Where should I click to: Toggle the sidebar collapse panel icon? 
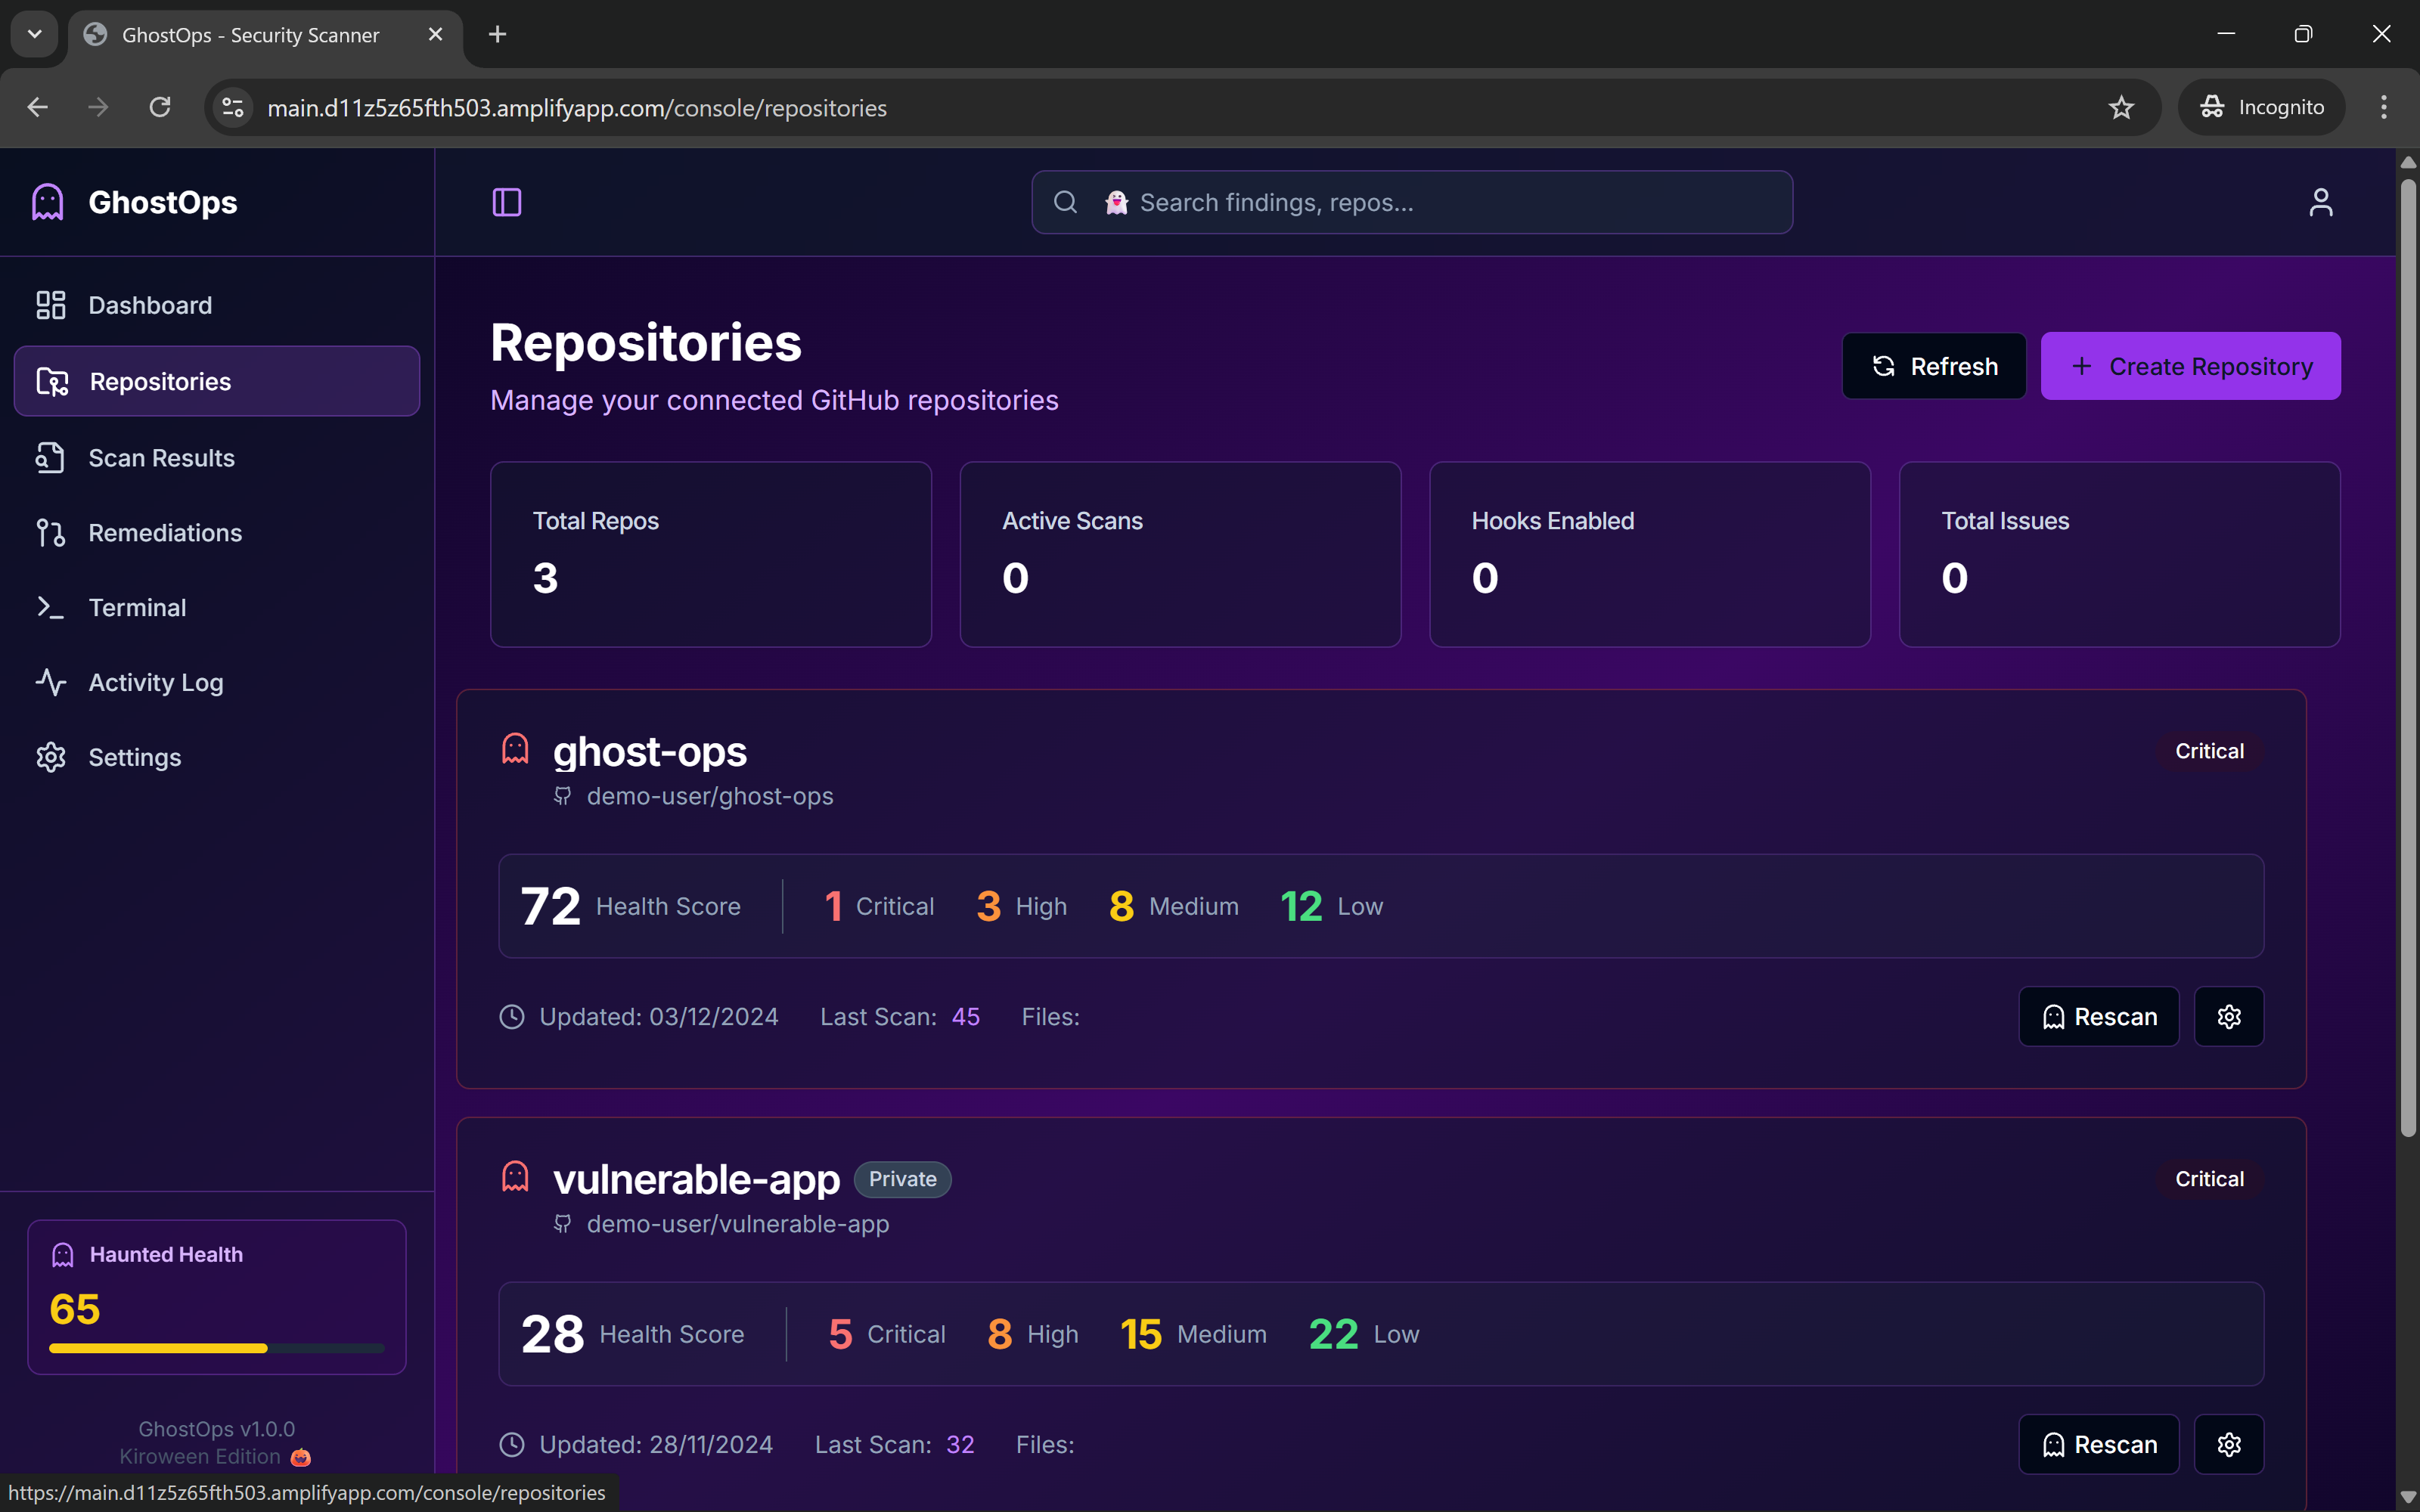point(507,202)
